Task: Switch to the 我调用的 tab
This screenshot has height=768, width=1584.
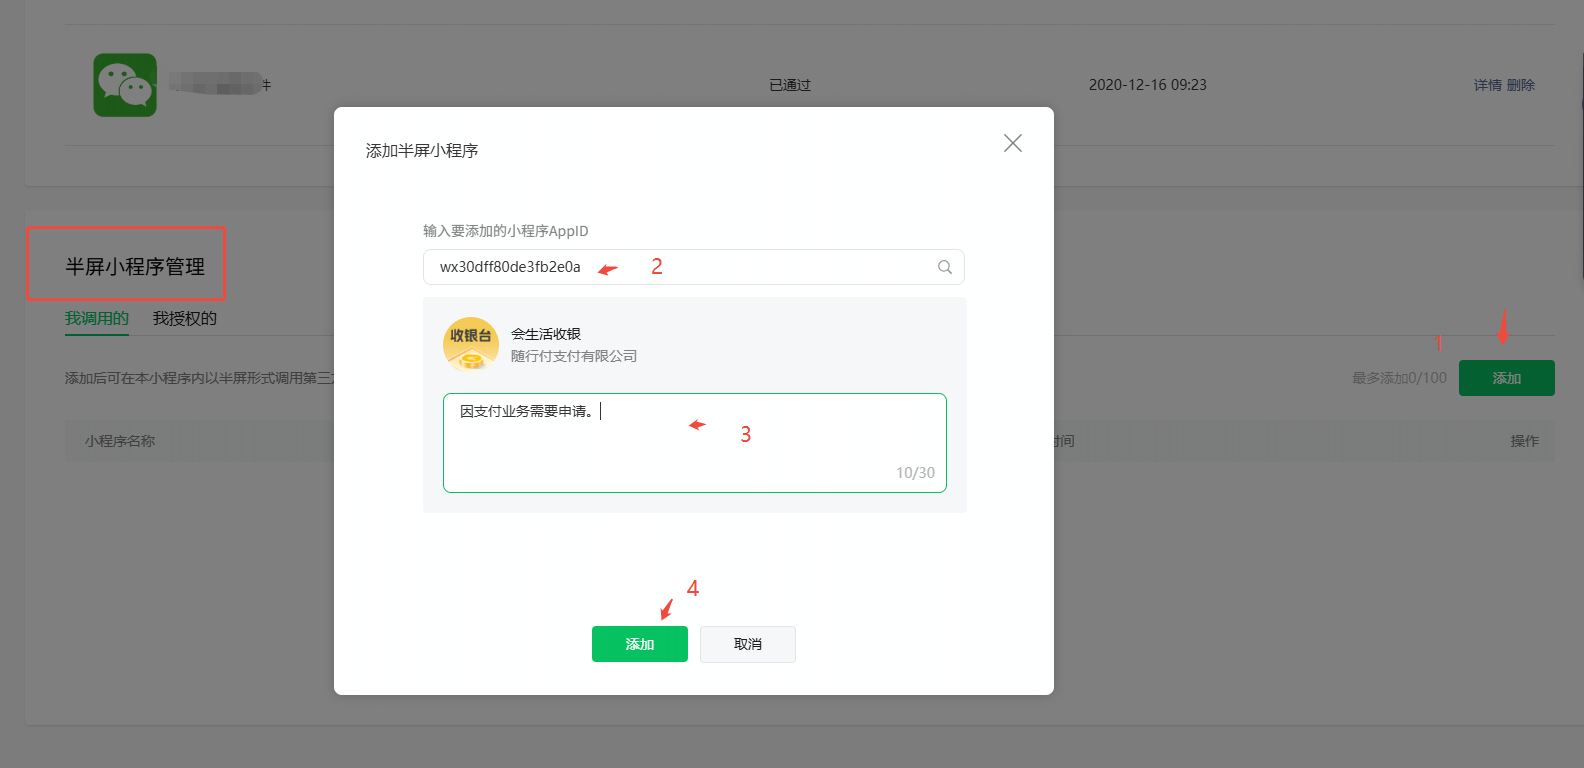Action: (x=97, y=318)
